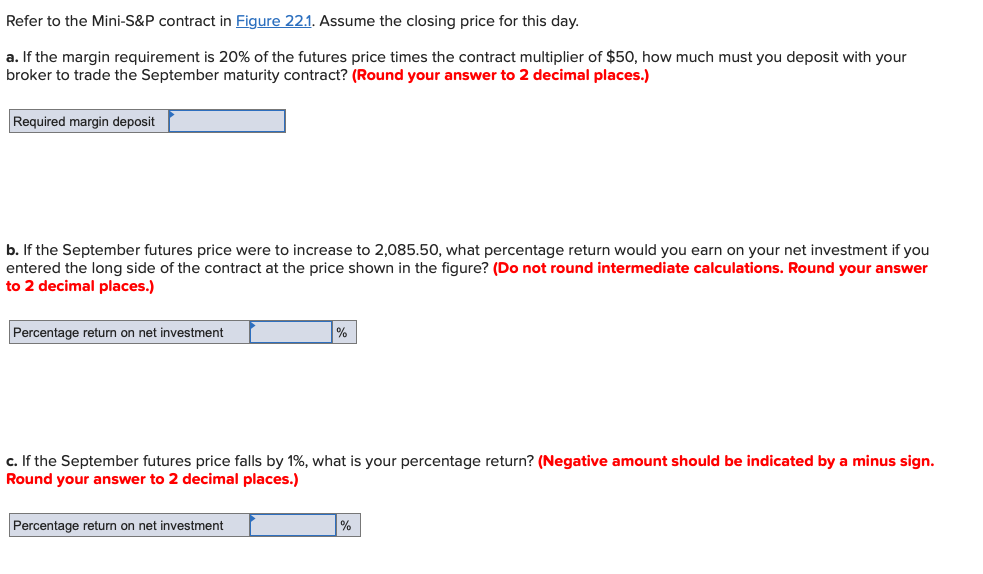
Task: Click part b 'Percentage return on net investment' label
Action: pyautogui.click(x=130, y=332)
